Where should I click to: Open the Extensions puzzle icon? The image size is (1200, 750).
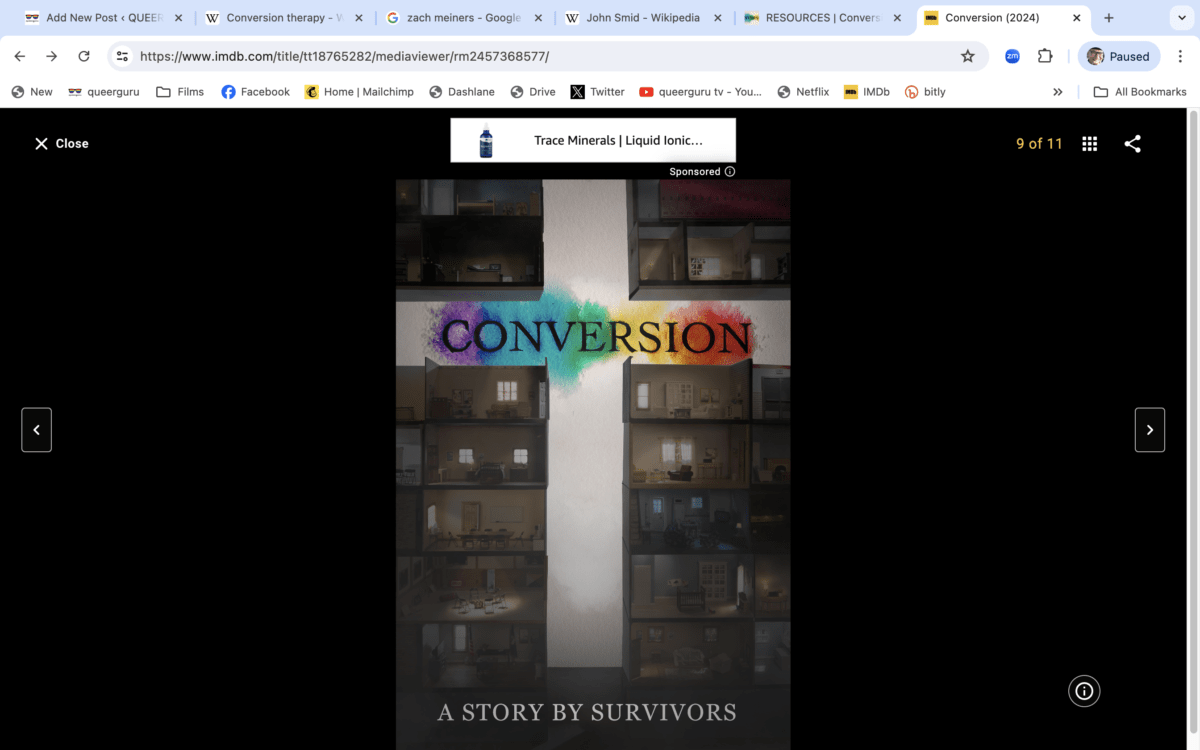(1045, 57)
